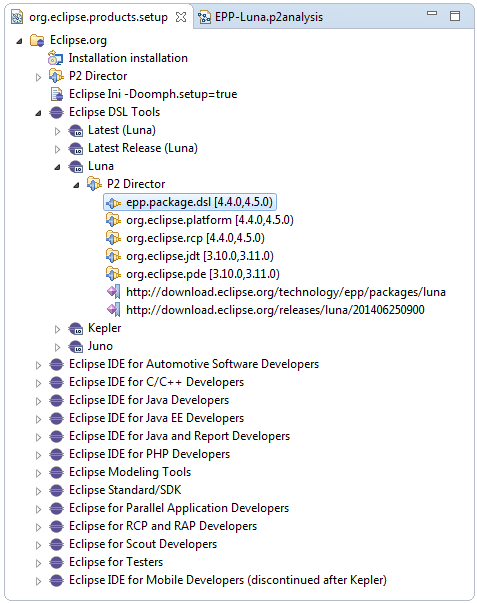477x603 pixels.
Task: Click the Eclipse DSL Tools product icon
Action: (x=57, y=112)
